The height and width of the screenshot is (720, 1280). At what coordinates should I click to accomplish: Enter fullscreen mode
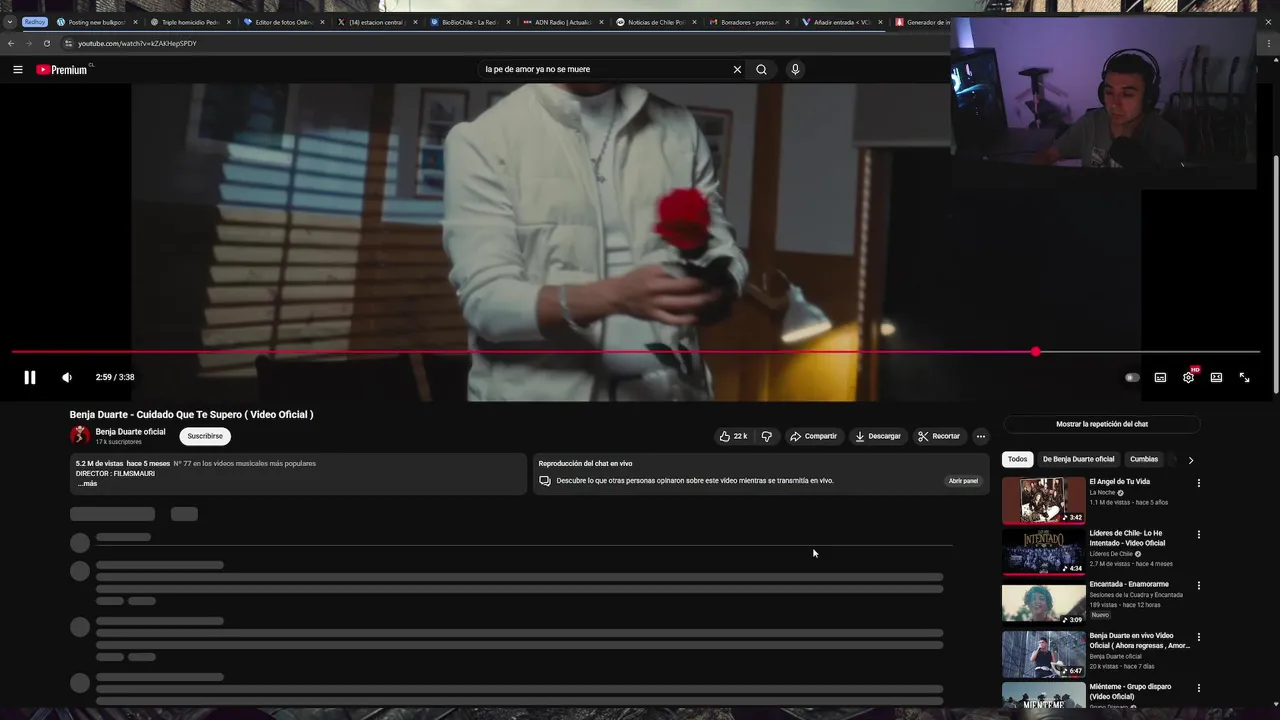click(x=1244, y=377)
